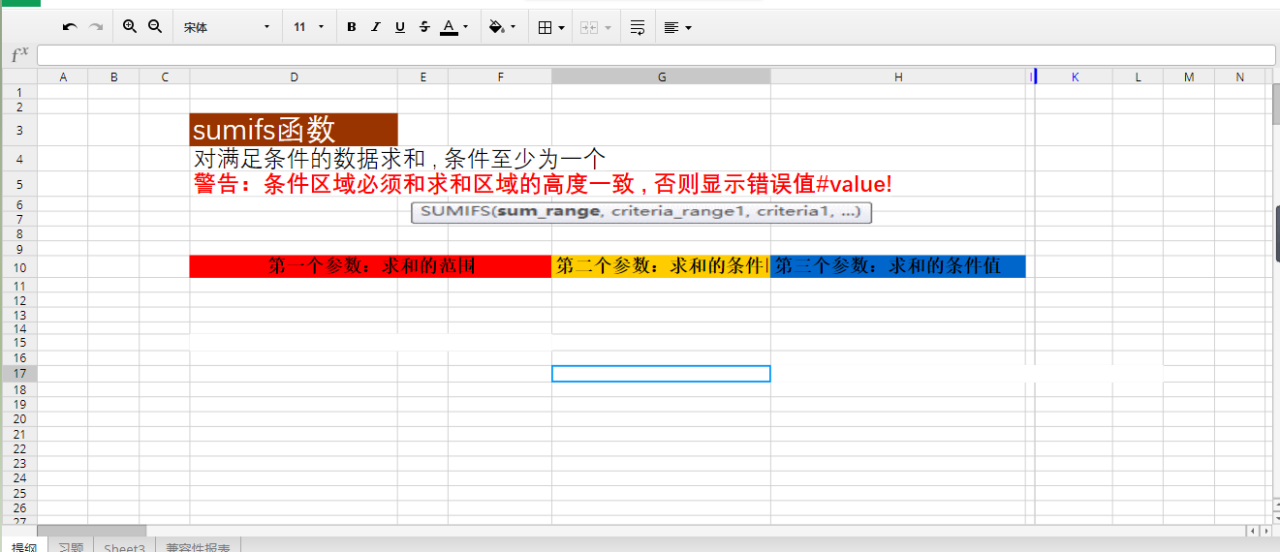Click the red '警告' warning text
This screenshot has height=552, width=1280.
(542, 184)
